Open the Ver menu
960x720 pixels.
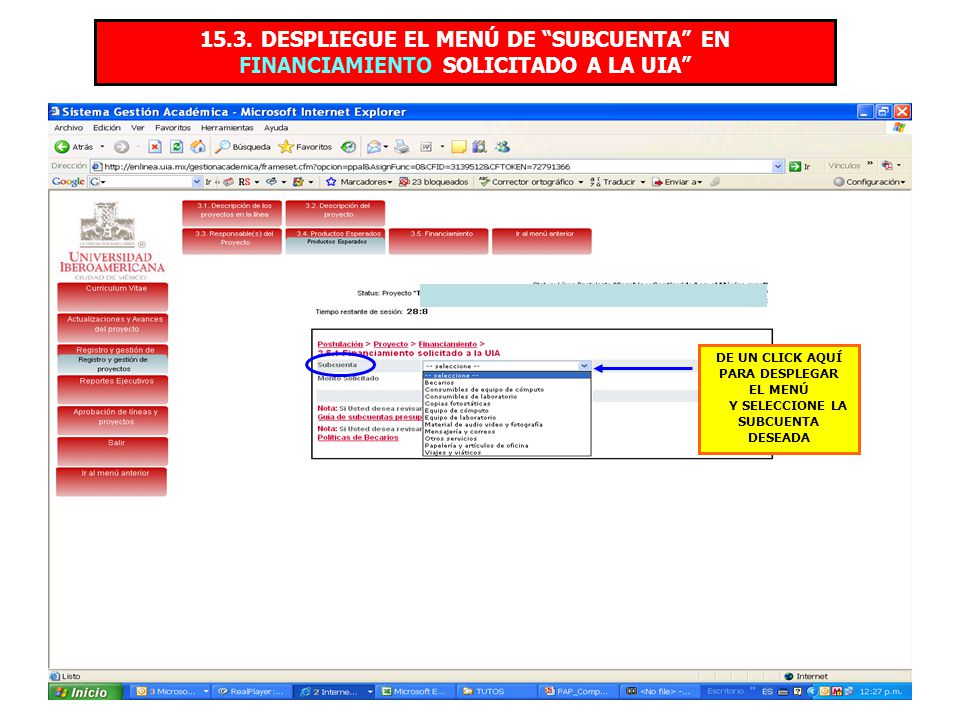(138, 128)
